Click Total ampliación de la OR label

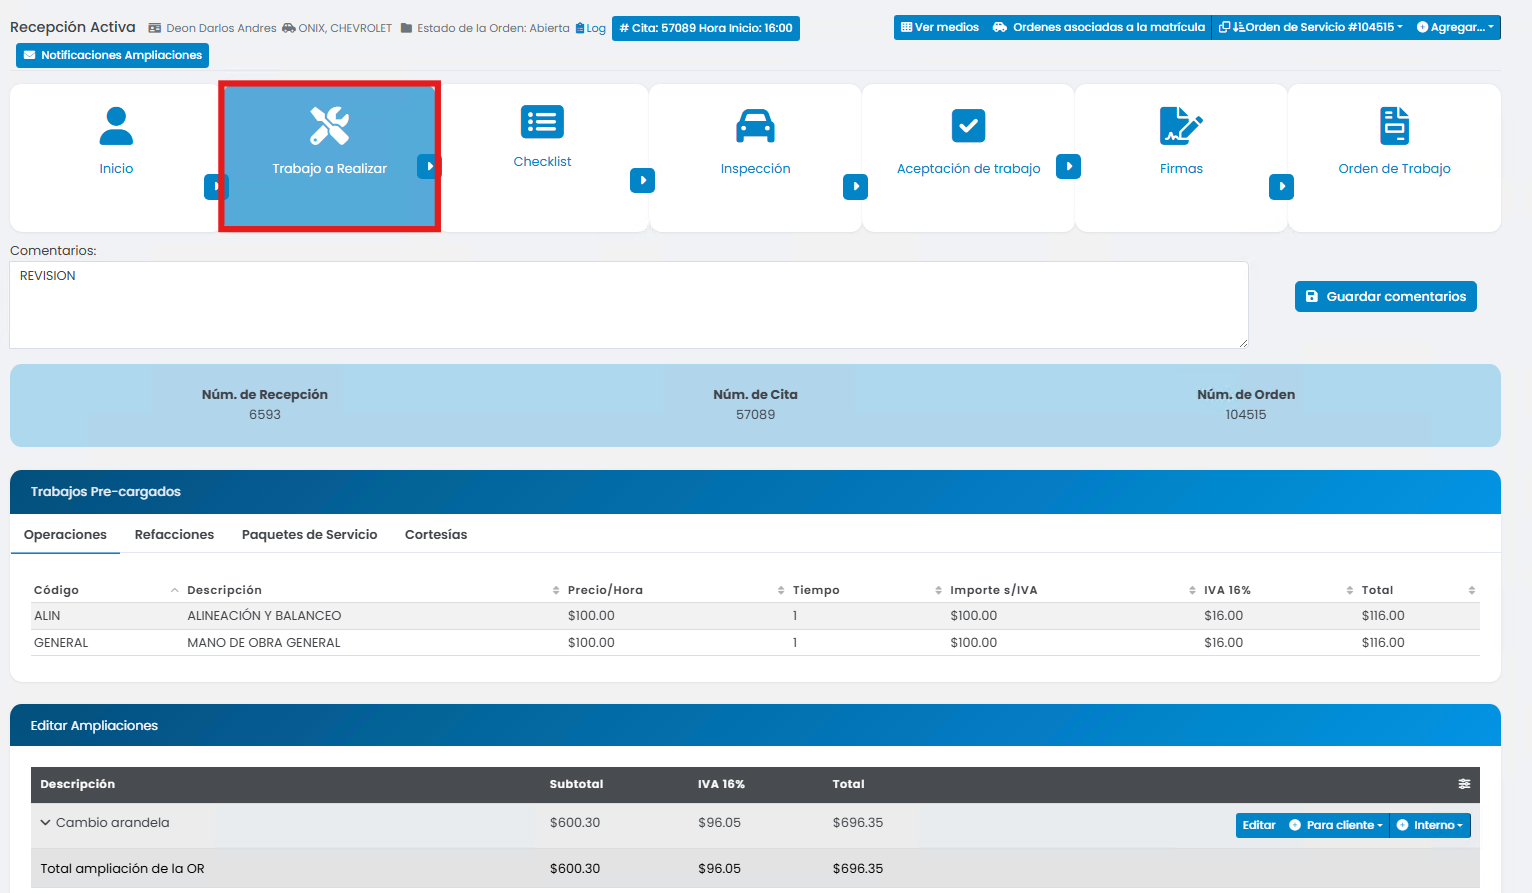[122, 869]
